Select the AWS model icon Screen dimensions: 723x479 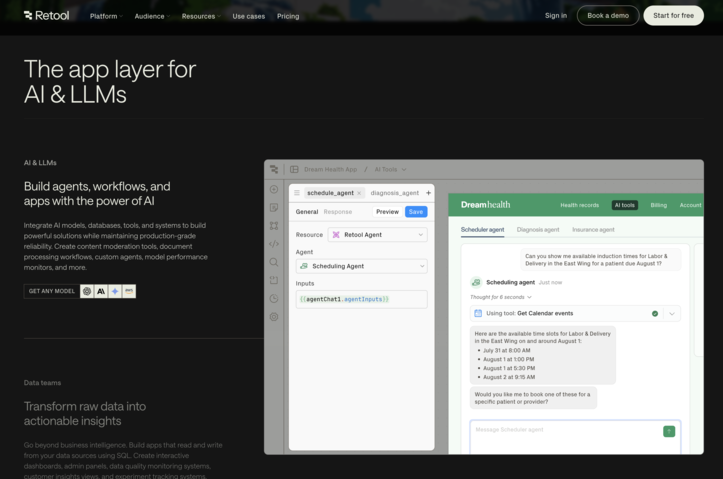click(x=129, y=291)
